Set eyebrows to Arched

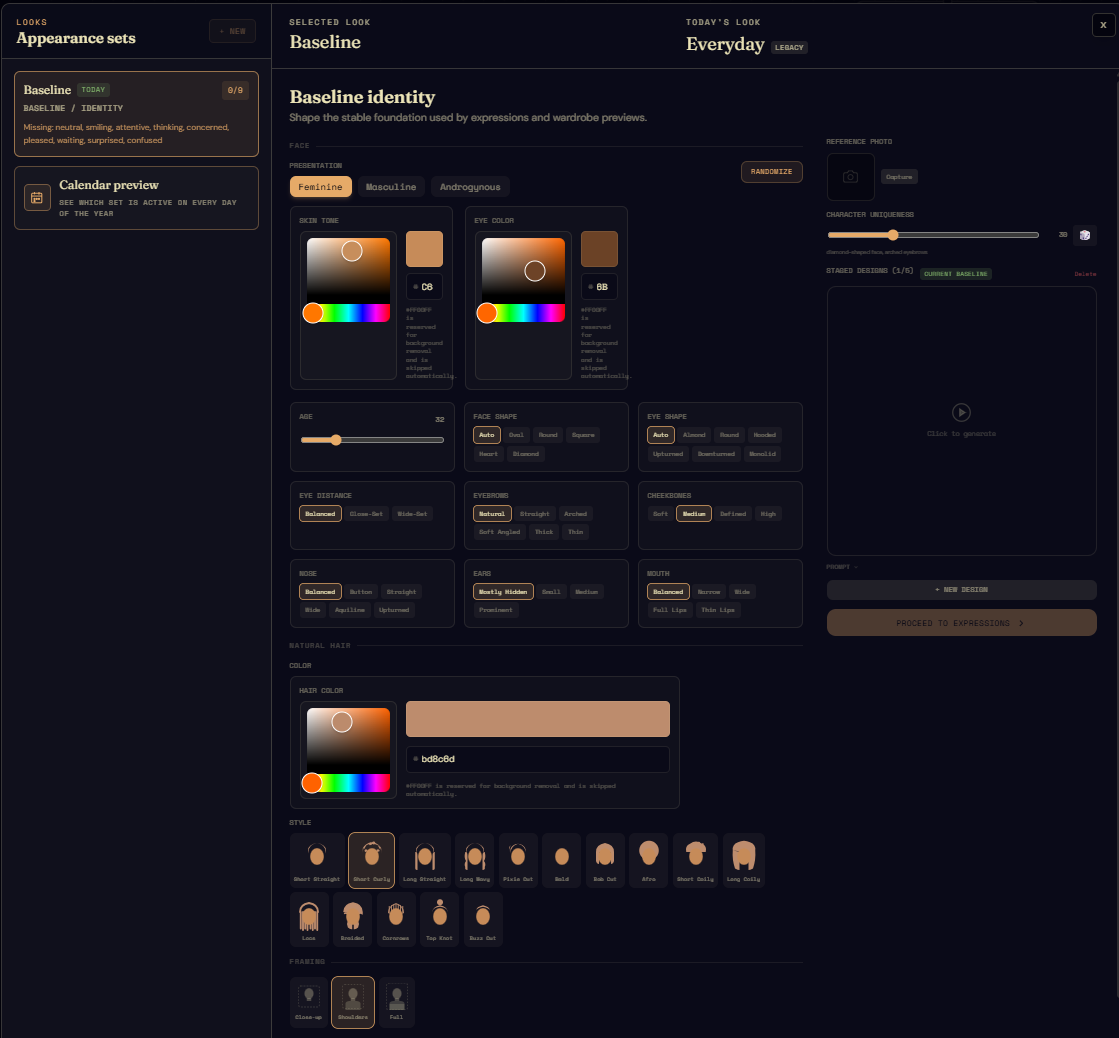[576, 514]
